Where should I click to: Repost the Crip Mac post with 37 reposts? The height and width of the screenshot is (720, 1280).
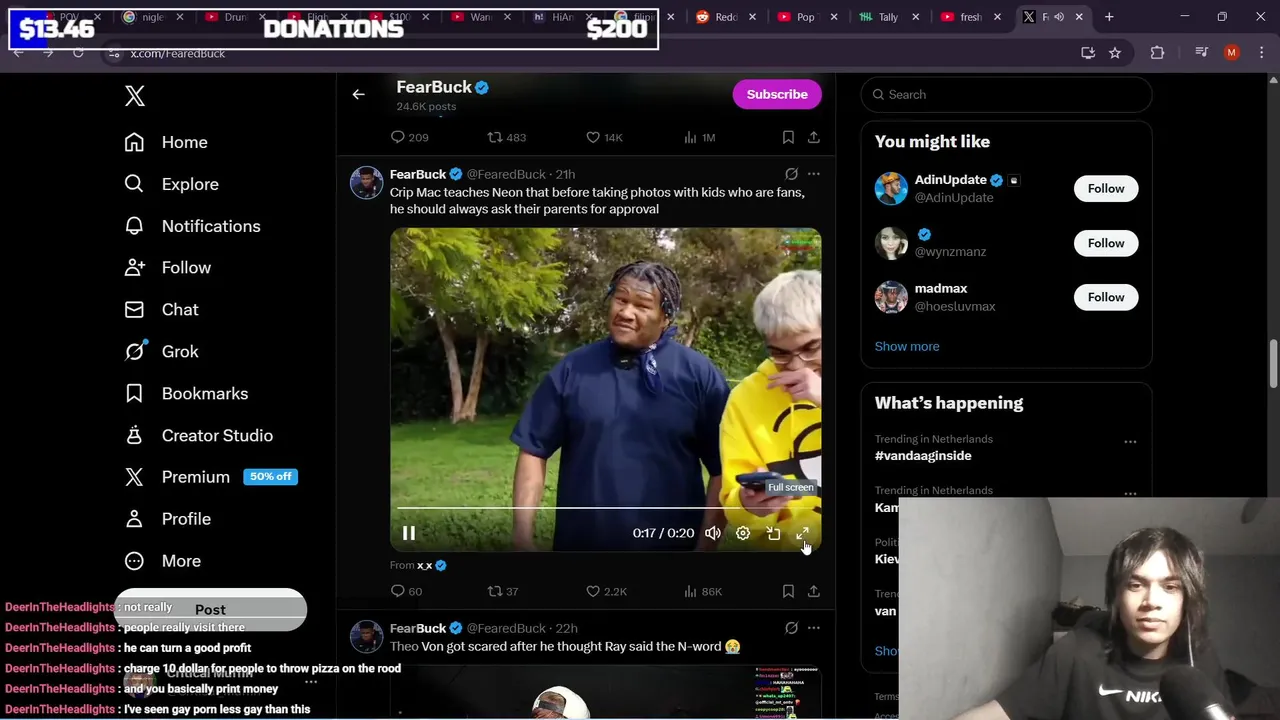click(502, 591)
